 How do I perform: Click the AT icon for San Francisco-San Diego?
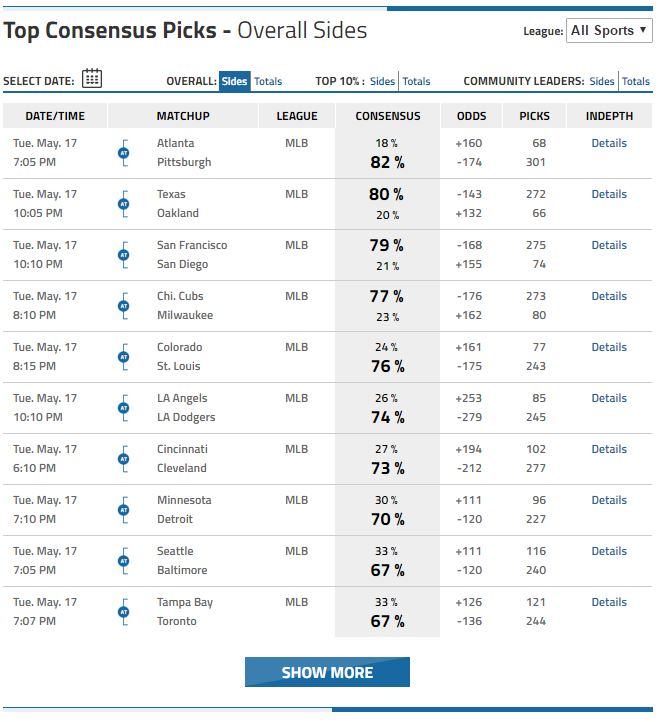[x=124, y=255]
